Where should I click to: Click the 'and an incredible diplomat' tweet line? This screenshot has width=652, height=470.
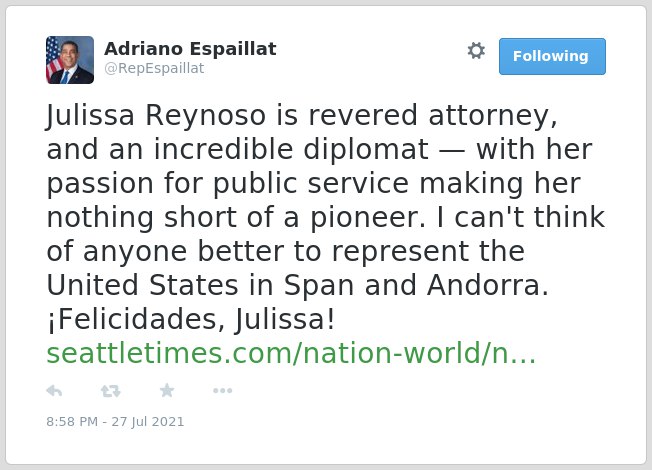[319, 149]
